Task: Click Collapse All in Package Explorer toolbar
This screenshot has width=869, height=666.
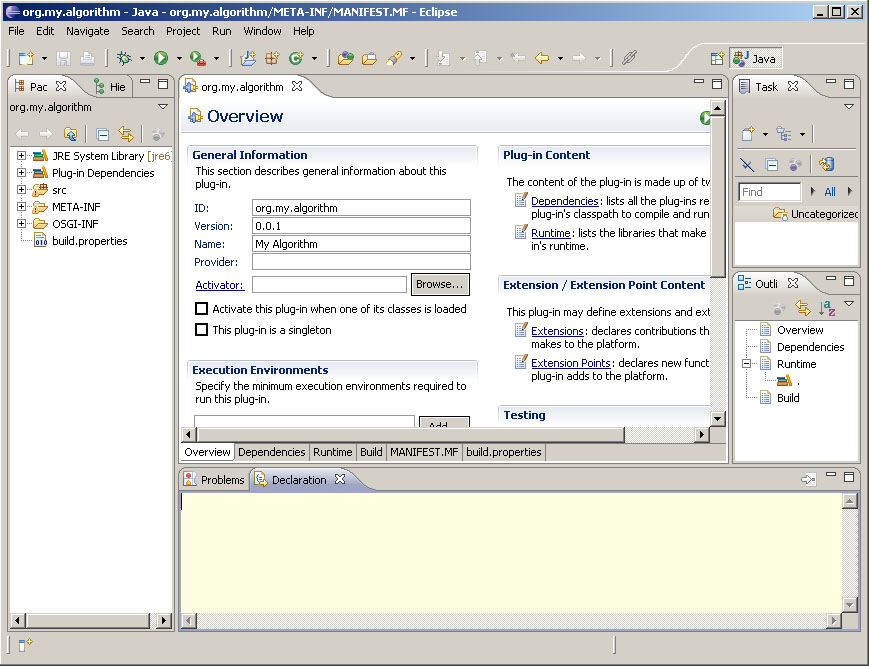Action: (103, 134)
